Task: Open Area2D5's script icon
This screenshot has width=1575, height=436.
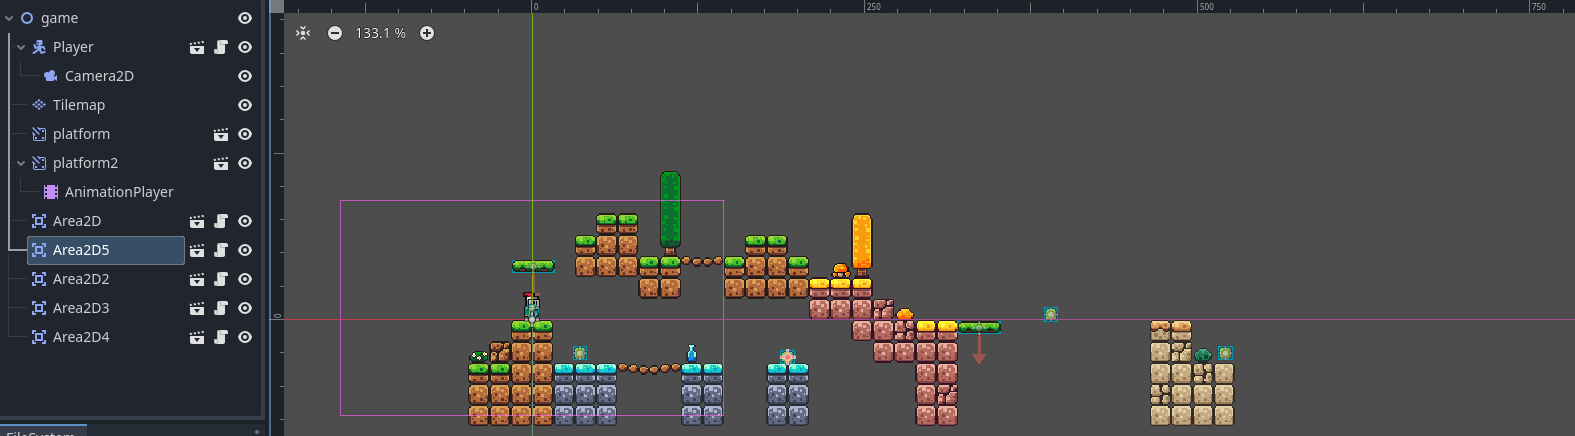Action: coord(221,250)
